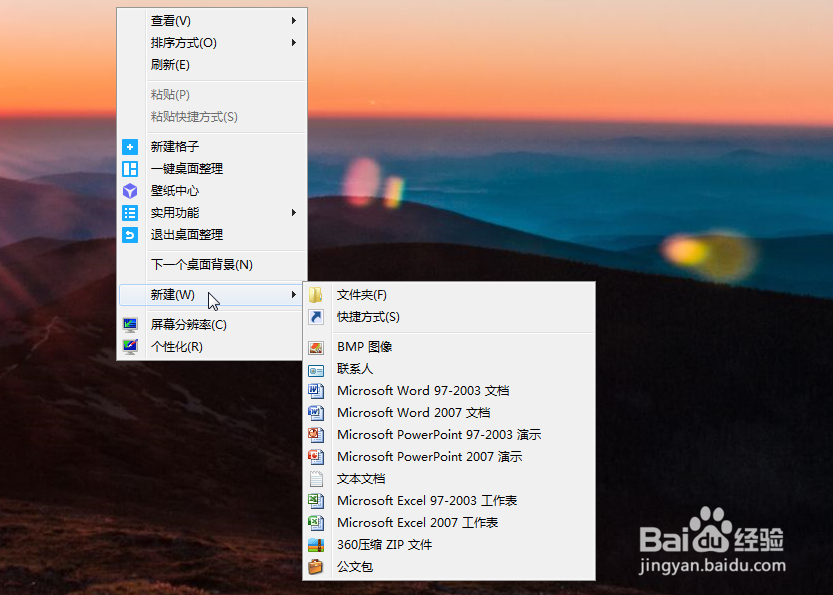Create Microsoft Word 97-2003 文档
Screen dimensions: 833x595
point(449,391)
